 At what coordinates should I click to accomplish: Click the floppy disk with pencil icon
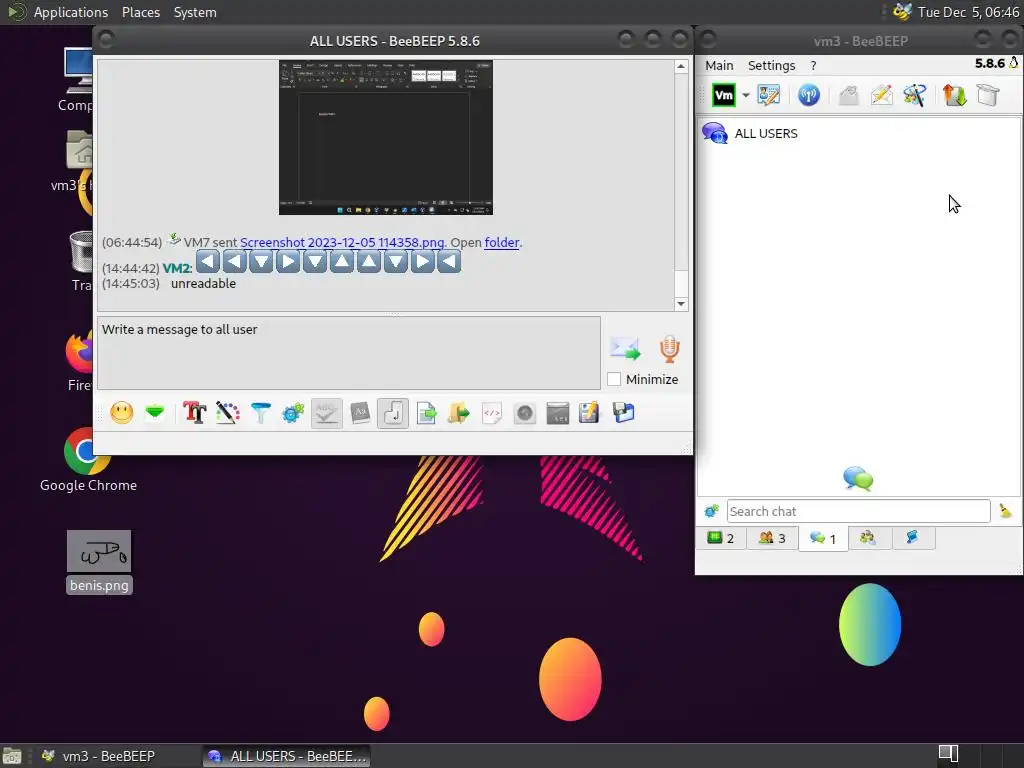pyautogui.click(x=589, y=413)
